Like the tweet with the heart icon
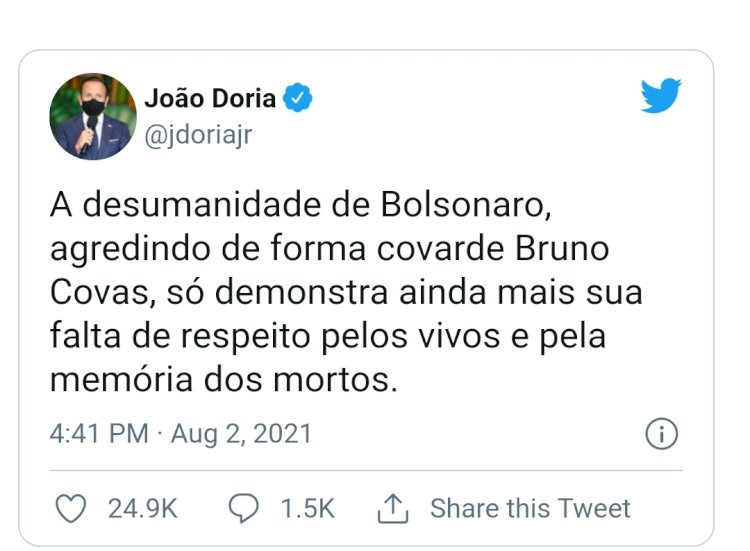 point(71,508)
